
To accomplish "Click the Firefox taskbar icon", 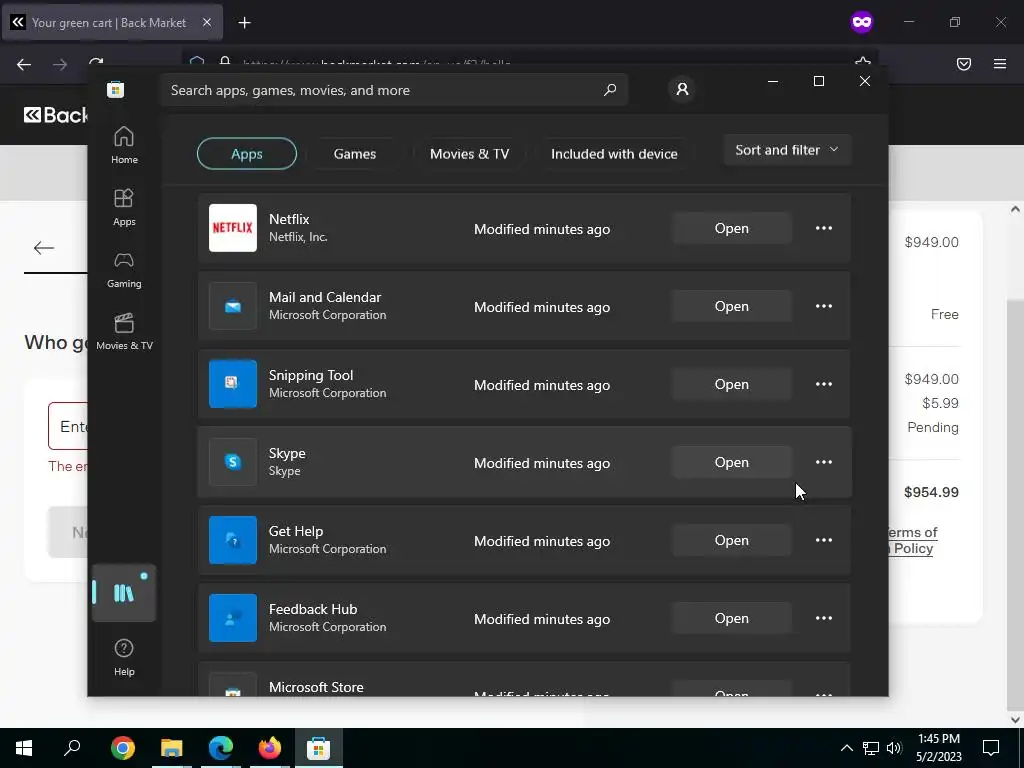I will coord(270,748).
